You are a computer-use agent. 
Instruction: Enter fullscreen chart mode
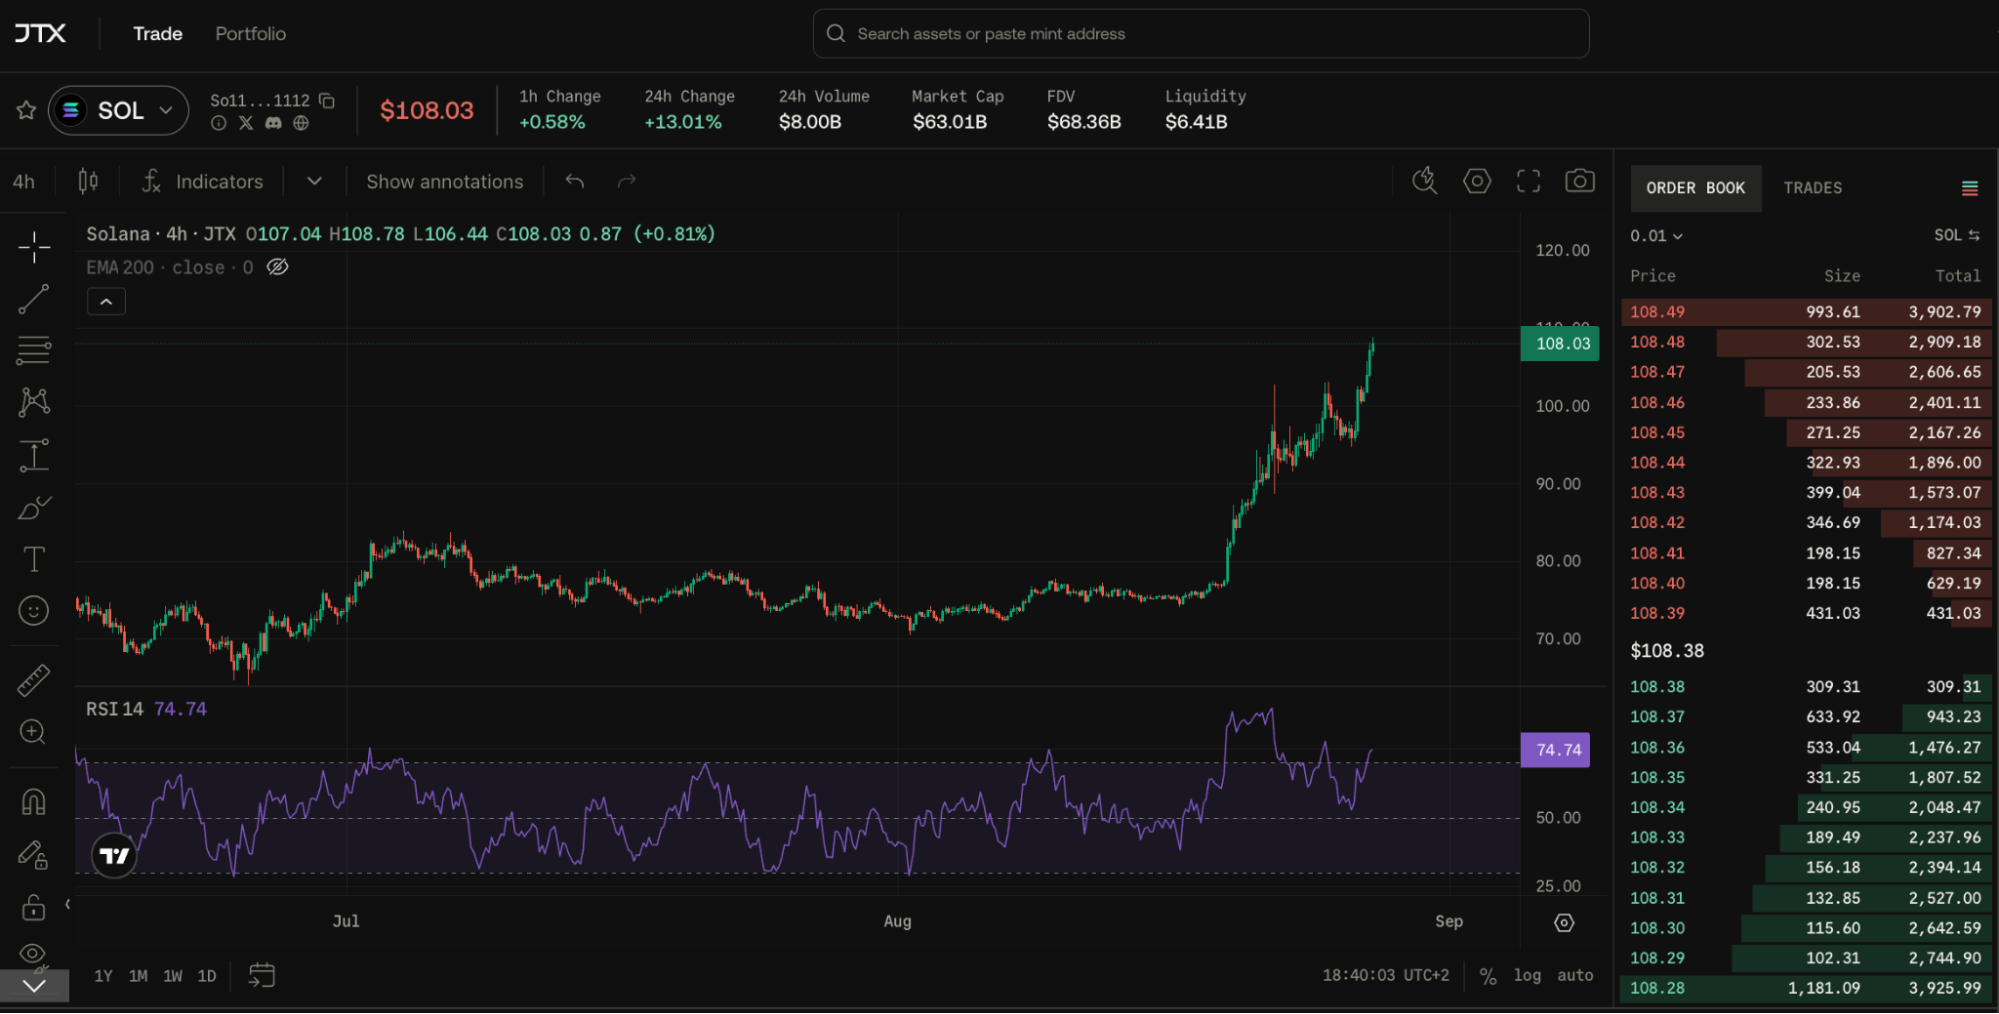[1528, 181]
